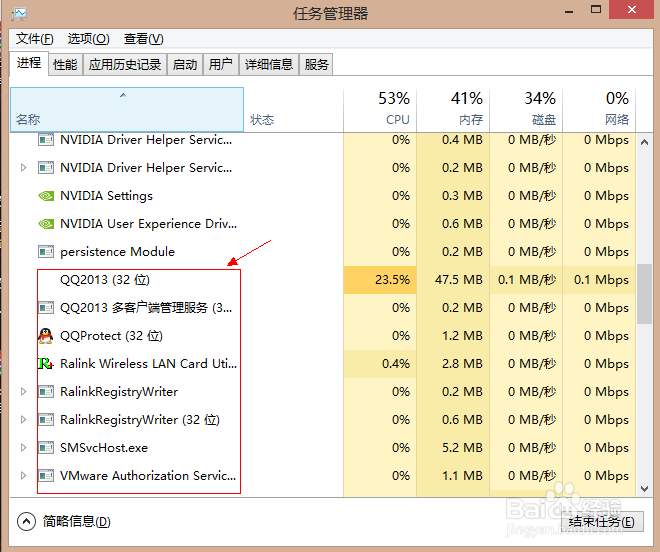
Task: Minimize the Task Manager window
Action: 569,10
